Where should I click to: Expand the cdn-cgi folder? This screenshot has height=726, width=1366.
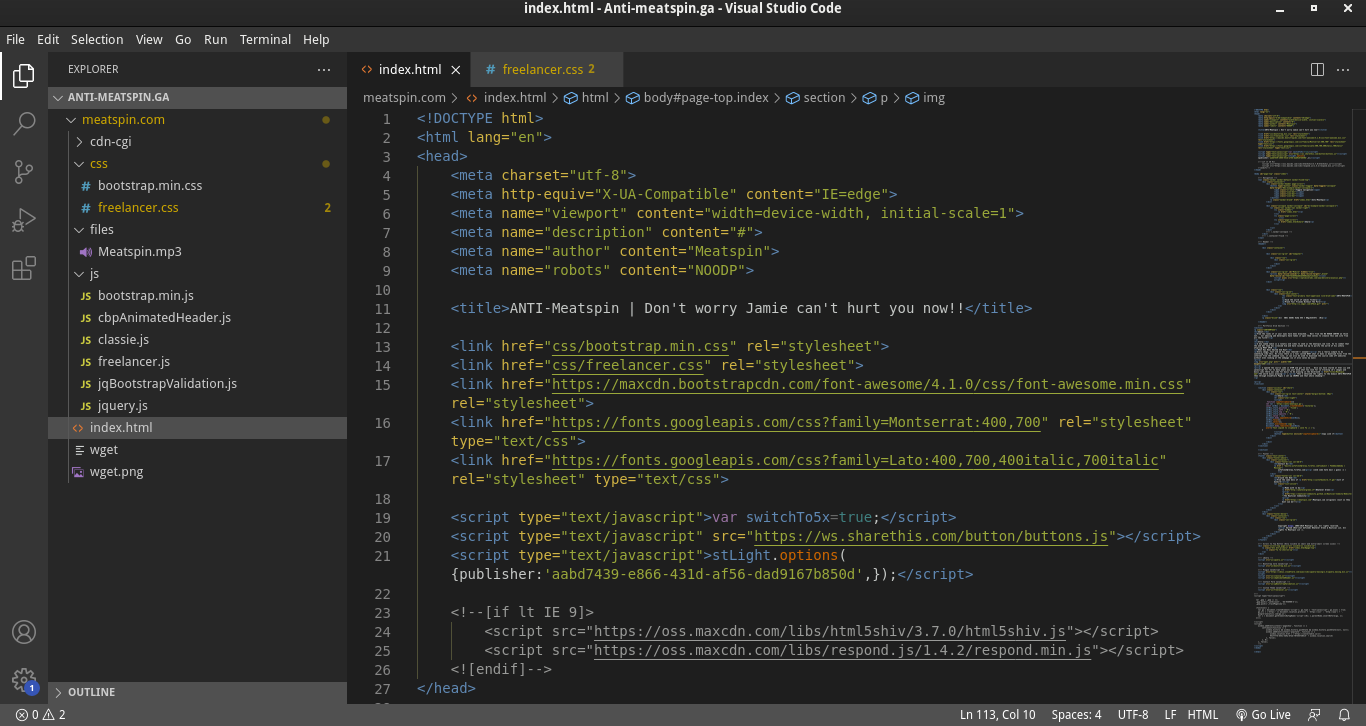click(110, 141)
